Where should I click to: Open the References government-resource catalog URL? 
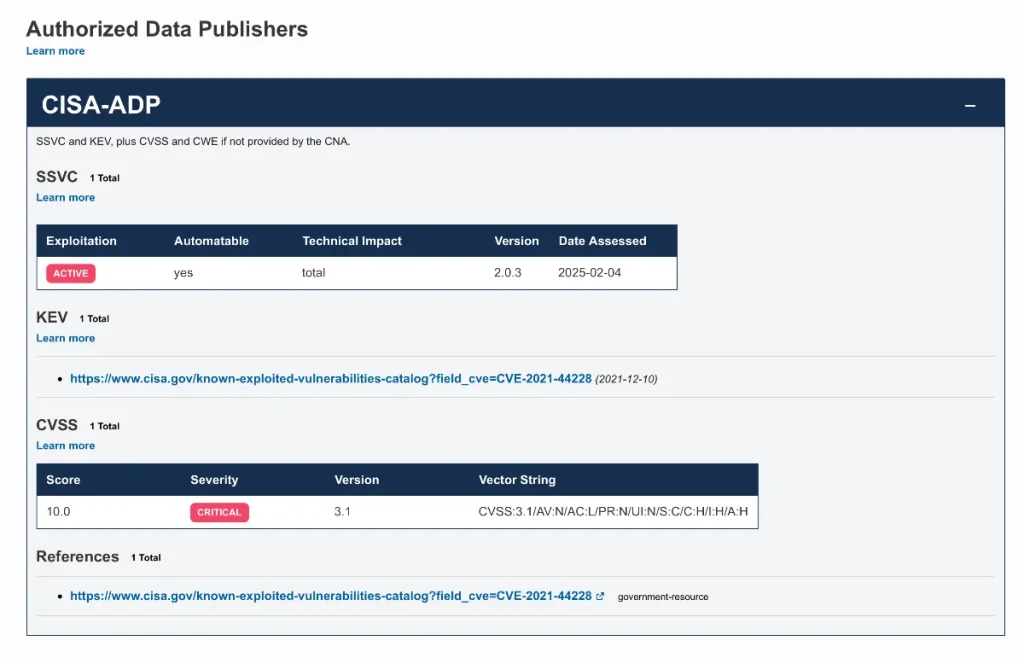[x=330, y=596]
